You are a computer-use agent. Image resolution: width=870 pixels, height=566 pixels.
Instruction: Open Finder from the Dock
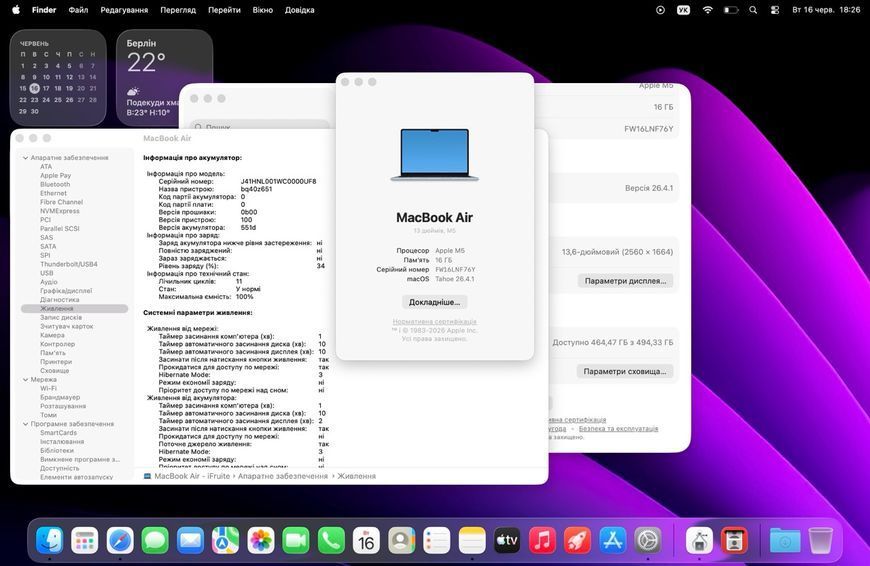(x=49, y=540)
